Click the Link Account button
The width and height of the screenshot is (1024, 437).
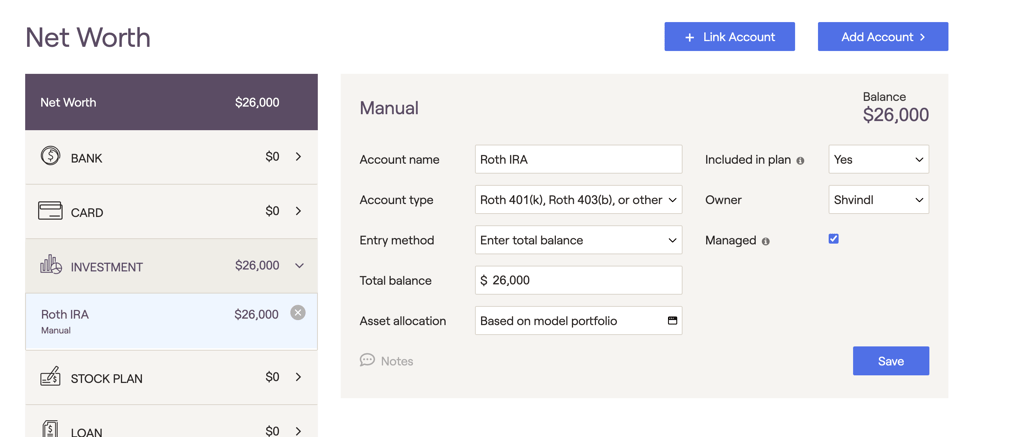[729, 37]
